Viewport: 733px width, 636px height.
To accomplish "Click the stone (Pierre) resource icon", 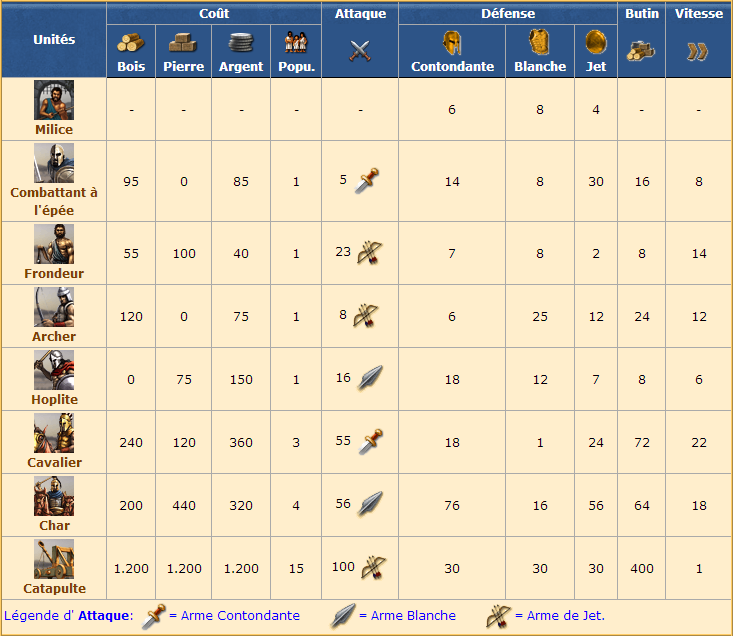I will (183, 45).
